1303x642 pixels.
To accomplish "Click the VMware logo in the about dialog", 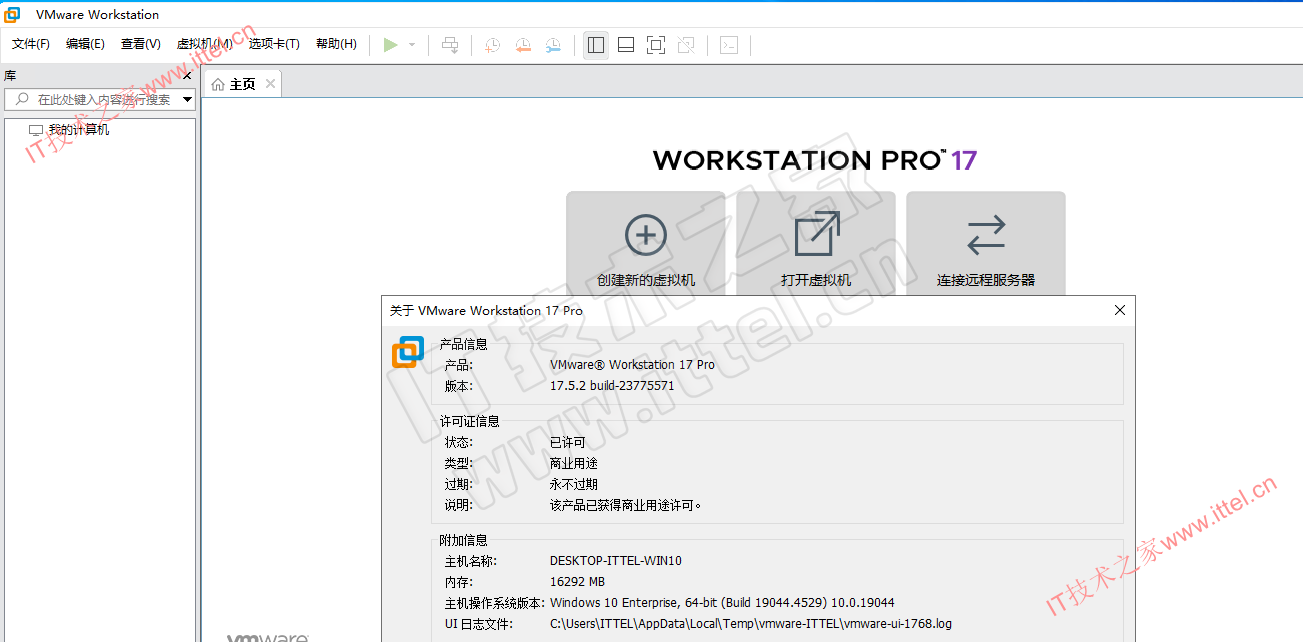I will [408, 352].
